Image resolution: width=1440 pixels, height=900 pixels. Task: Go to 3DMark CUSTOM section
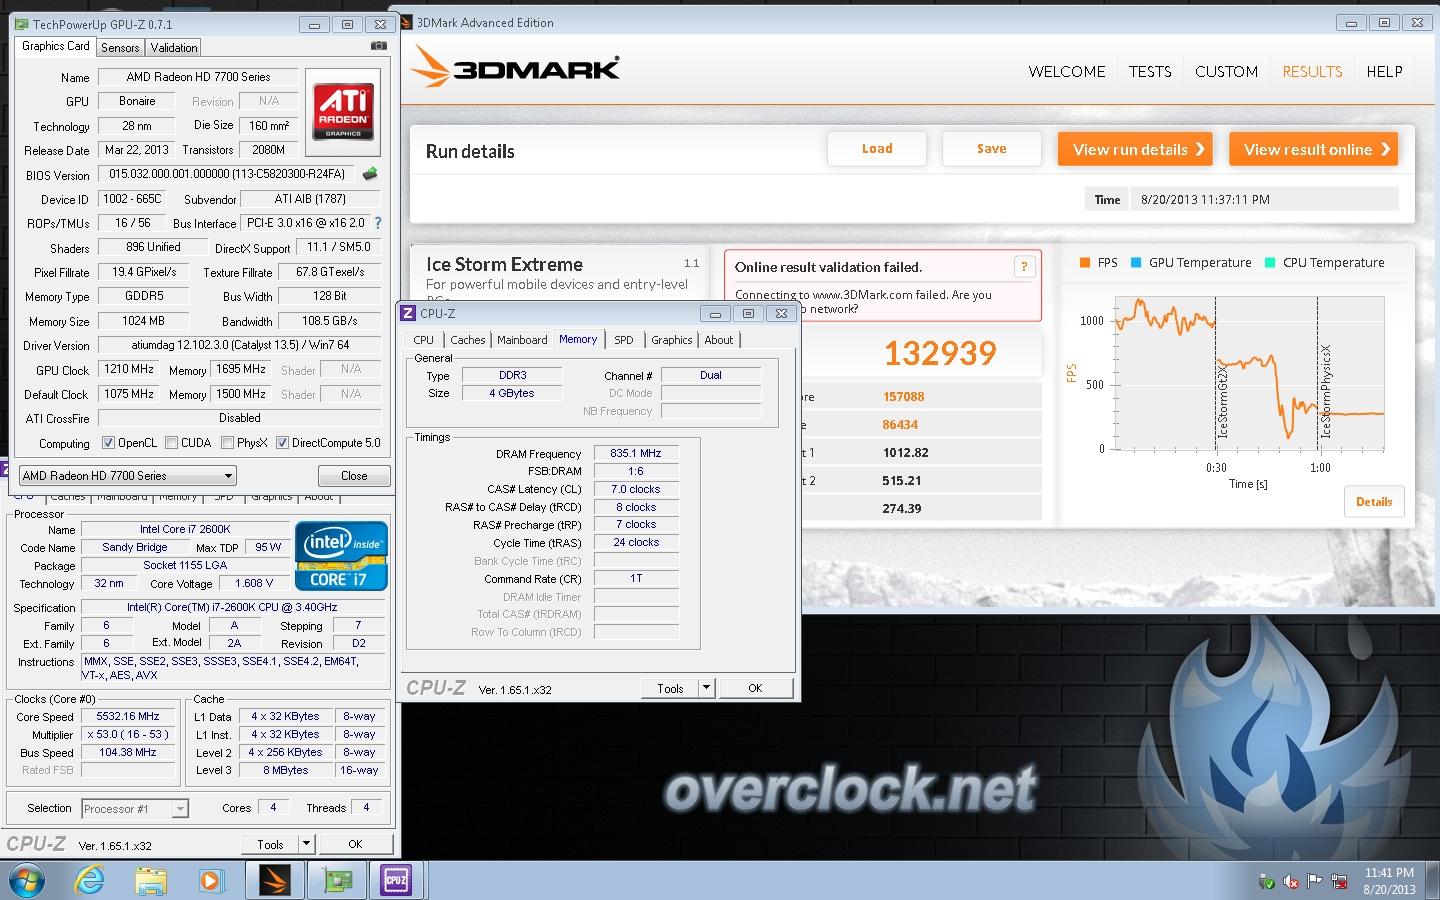coord(1226,71)
